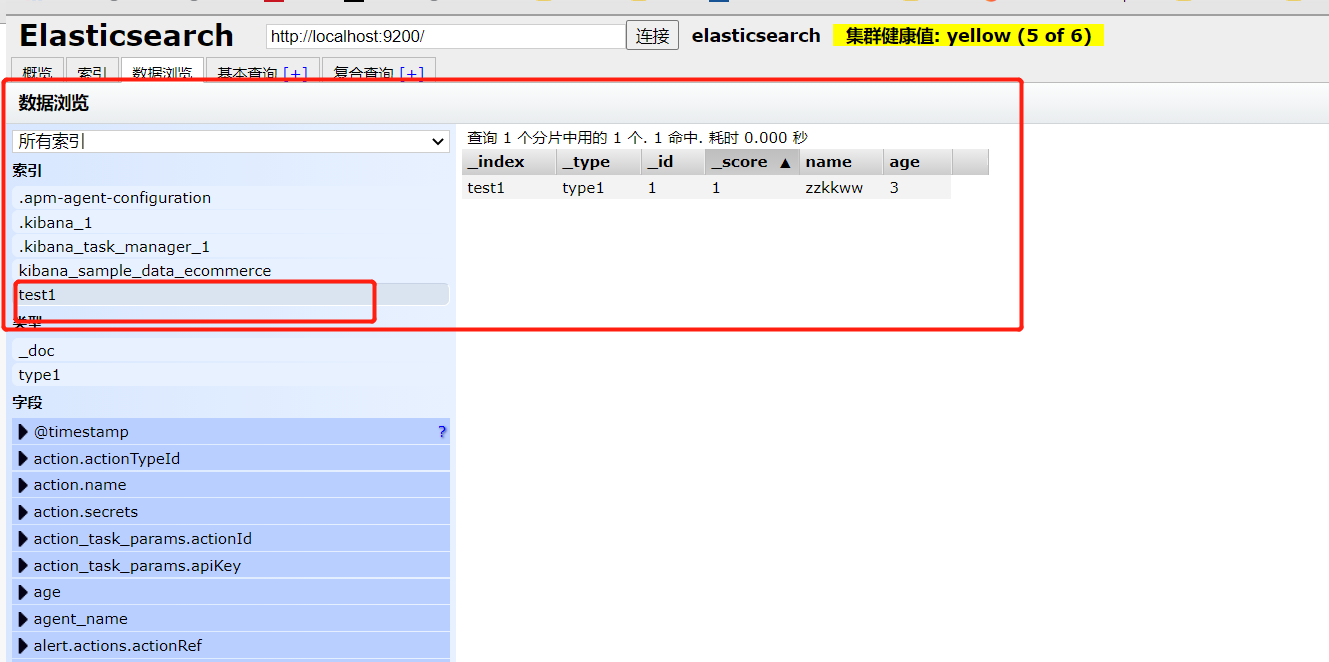The image size is (1329, 662).
Task: Click the age value 3 cell
Action: tap(917, 188)
